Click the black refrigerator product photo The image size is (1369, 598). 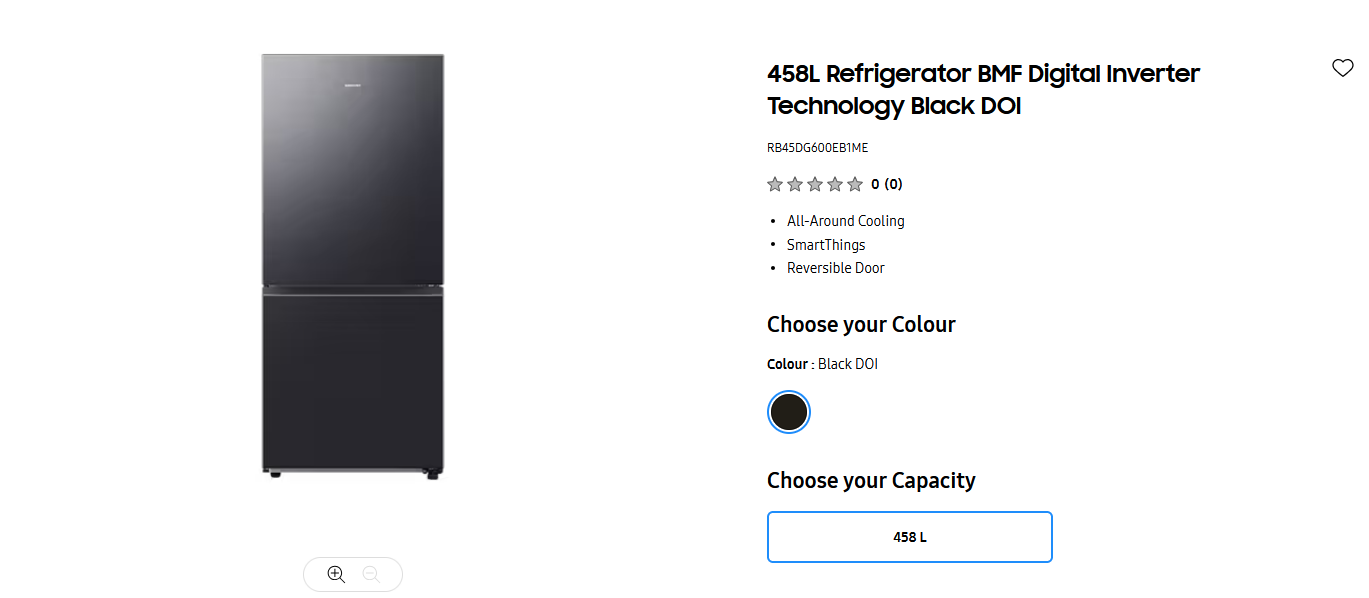pyautogui.click(x=352, y=265)
